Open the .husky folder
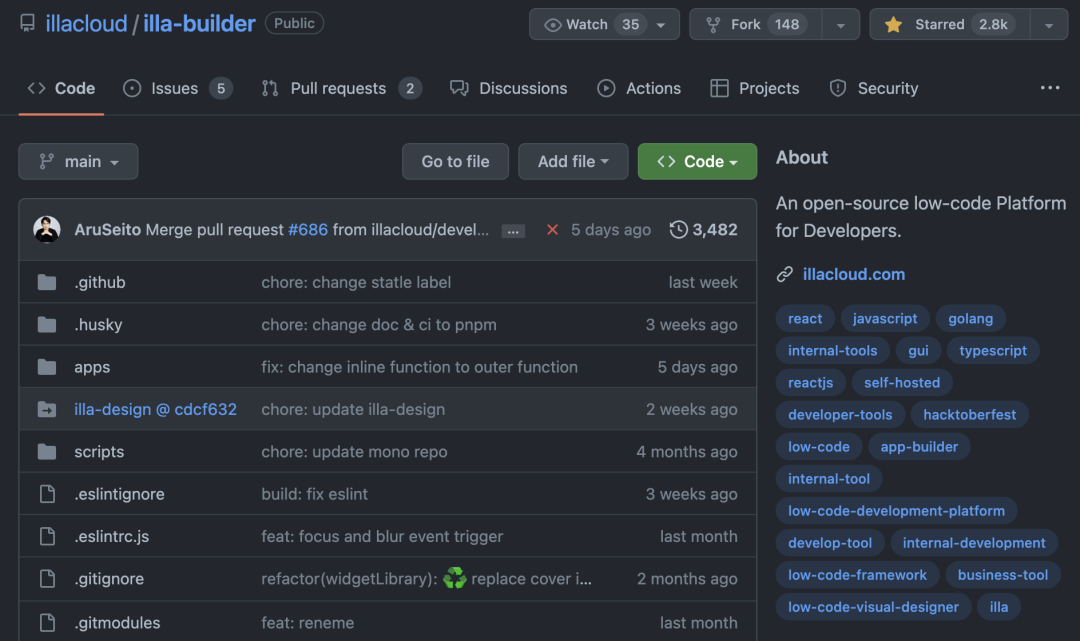 click(98, 324)
